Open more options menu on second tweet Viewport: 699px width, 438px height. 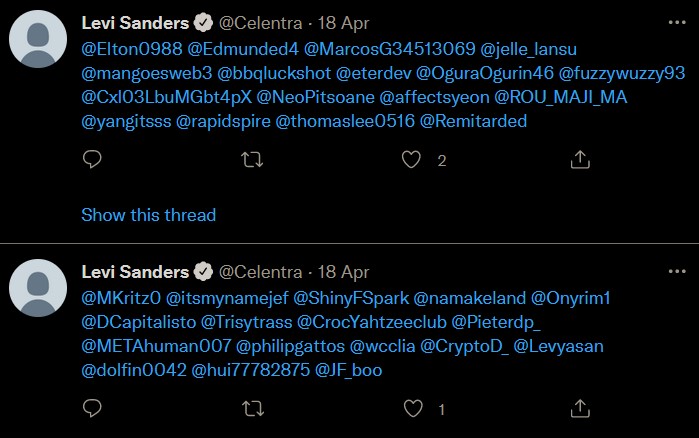point(677,271)
